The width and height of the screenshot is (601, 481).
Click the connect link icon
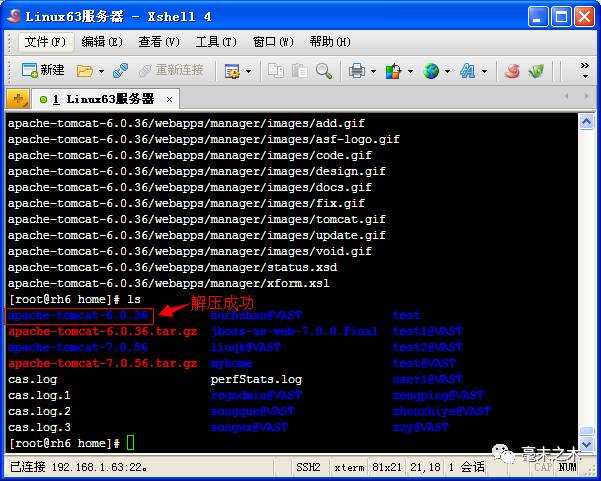[x=120, y=71]
